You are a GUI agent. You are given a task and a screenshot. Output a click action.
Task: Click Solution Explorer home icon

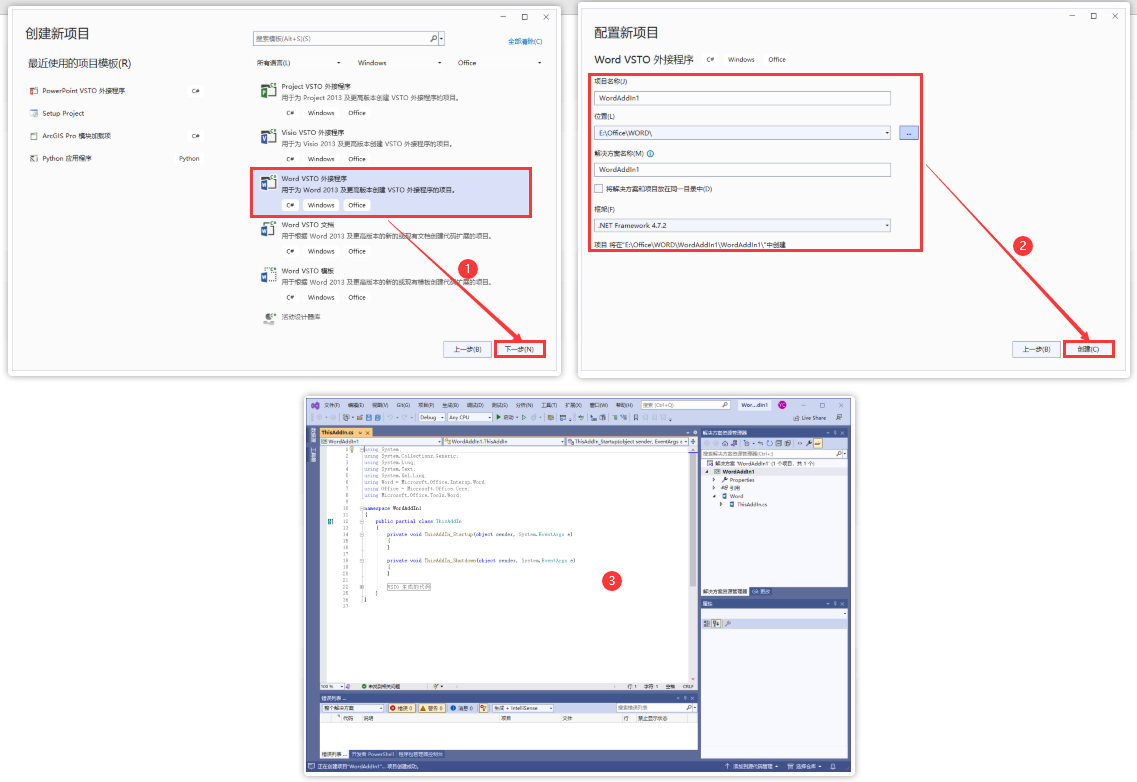click(724, 443)
